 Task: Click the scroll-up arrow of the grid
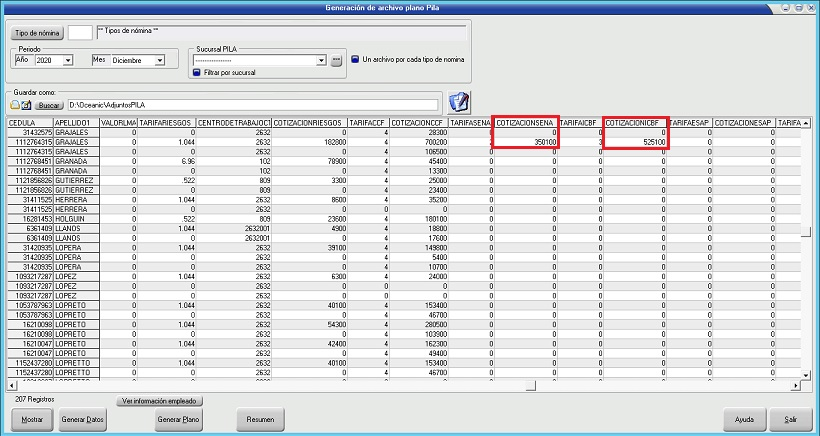click(807, 122)
